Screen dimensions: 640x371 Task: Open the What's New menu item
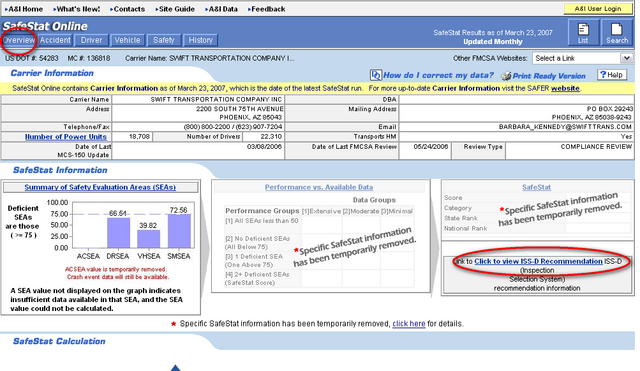[x=77, y=9]
